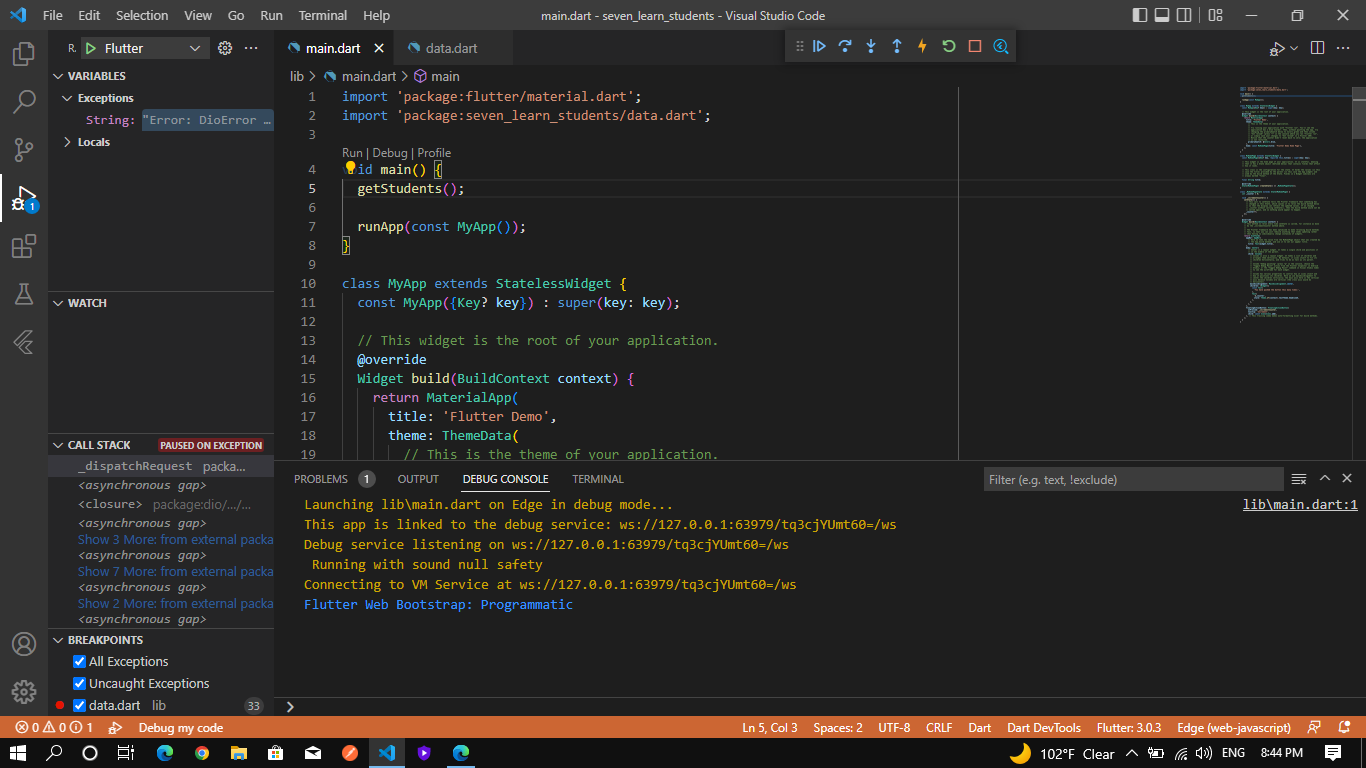The height and width of the screenshot is (768, 1366).
Task: Click the debug console filter field
Action: [x=1133, y=479]
